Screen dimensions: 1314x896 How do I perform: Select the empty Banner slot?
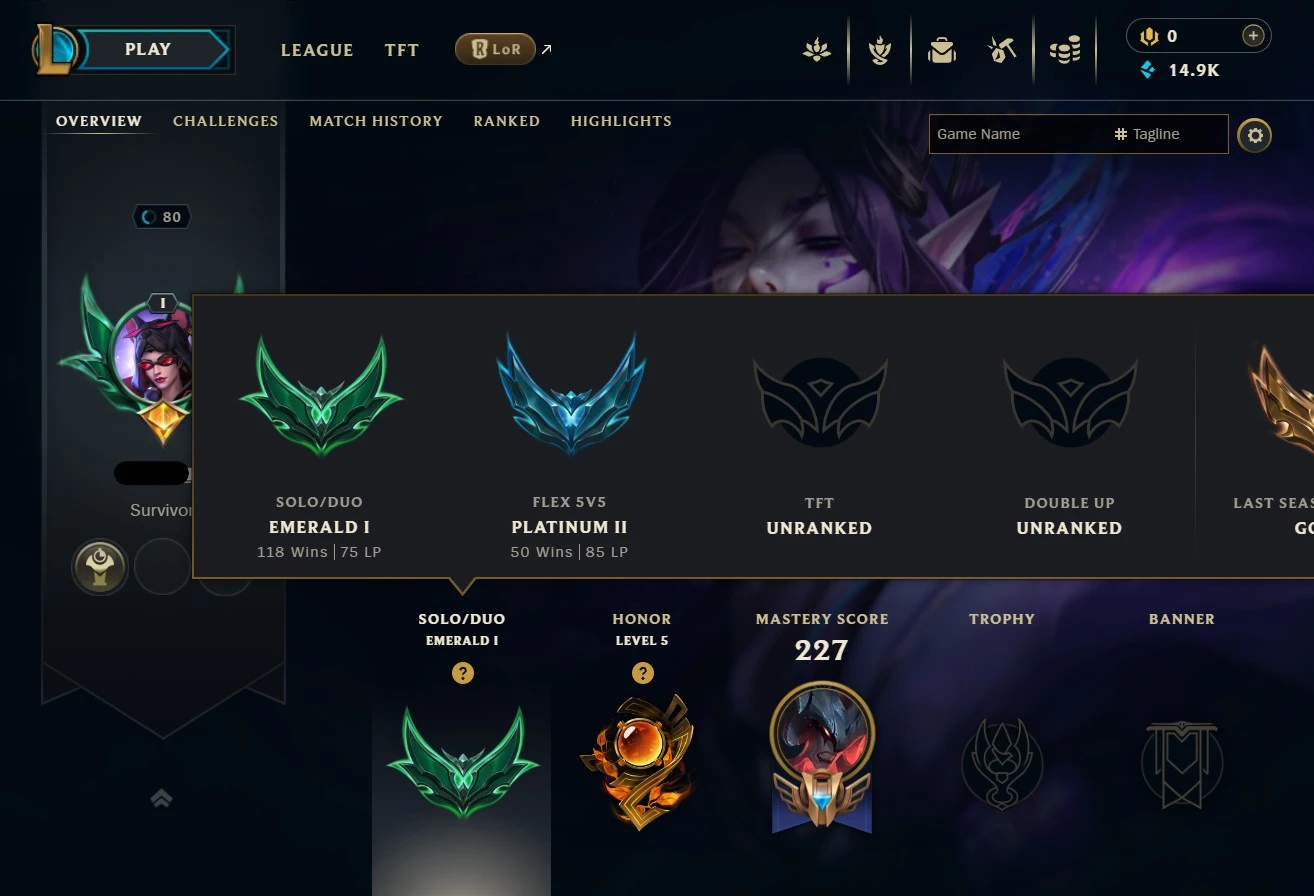1181,765
